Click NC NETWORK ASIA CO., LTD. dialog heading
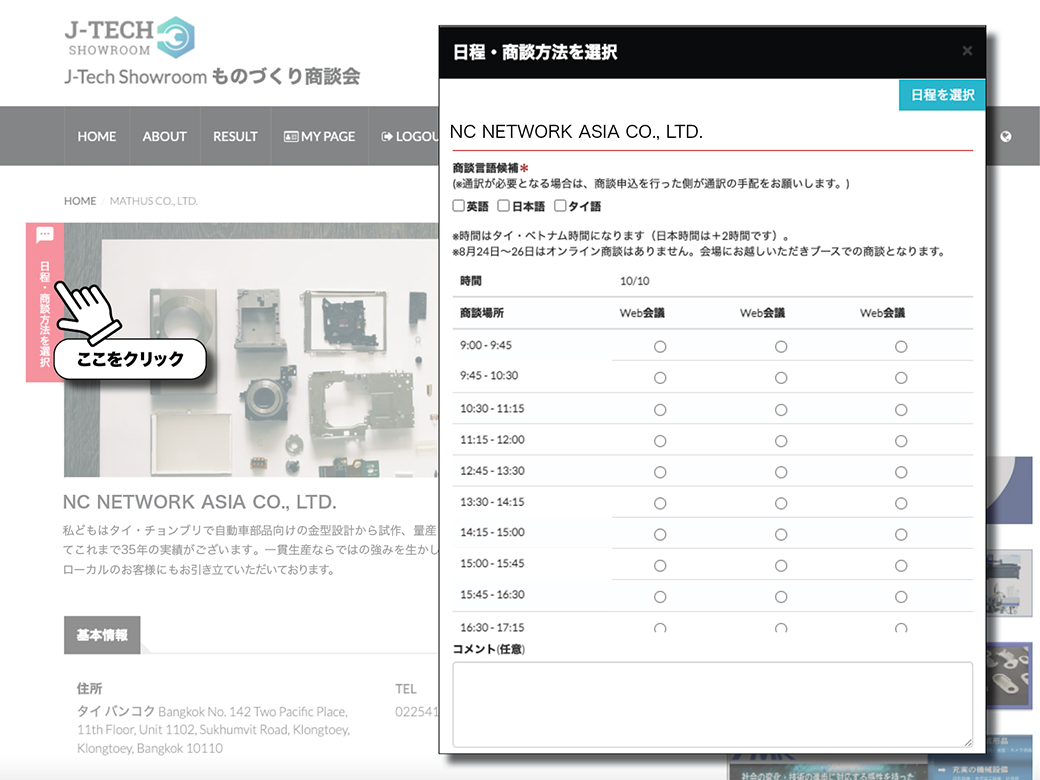This screenshot has height=780, width=1040. click(x=576, y=132)
